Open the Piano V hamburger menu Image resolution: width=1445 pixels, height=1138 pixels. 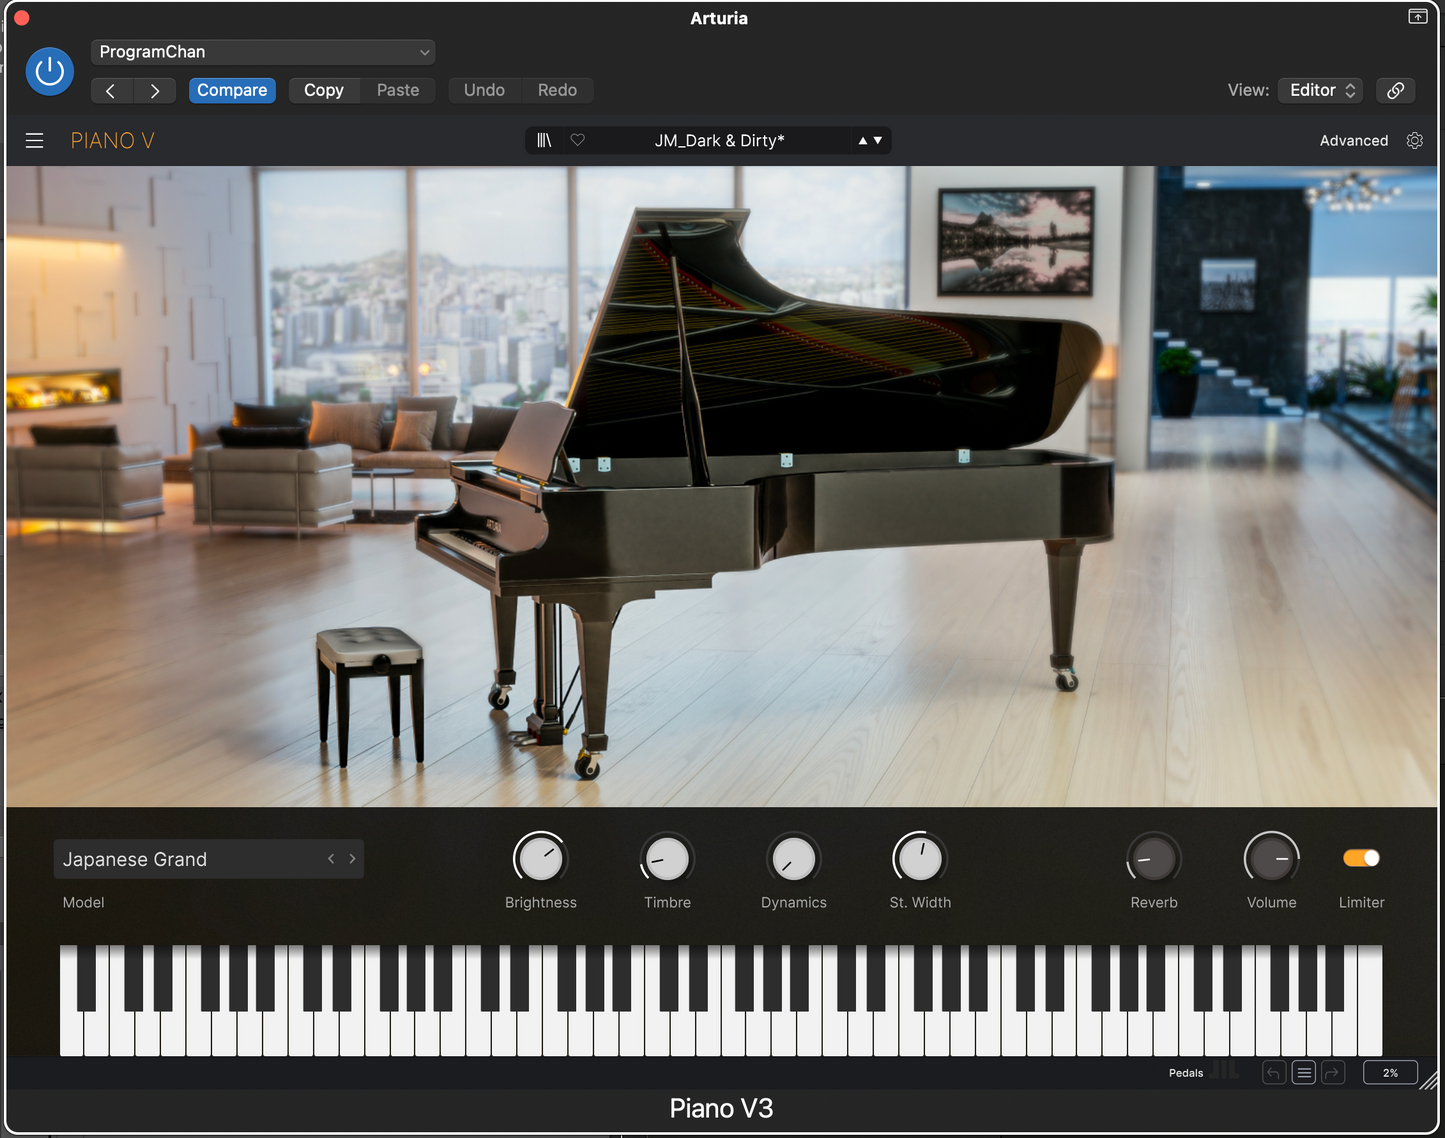[34, 141]
